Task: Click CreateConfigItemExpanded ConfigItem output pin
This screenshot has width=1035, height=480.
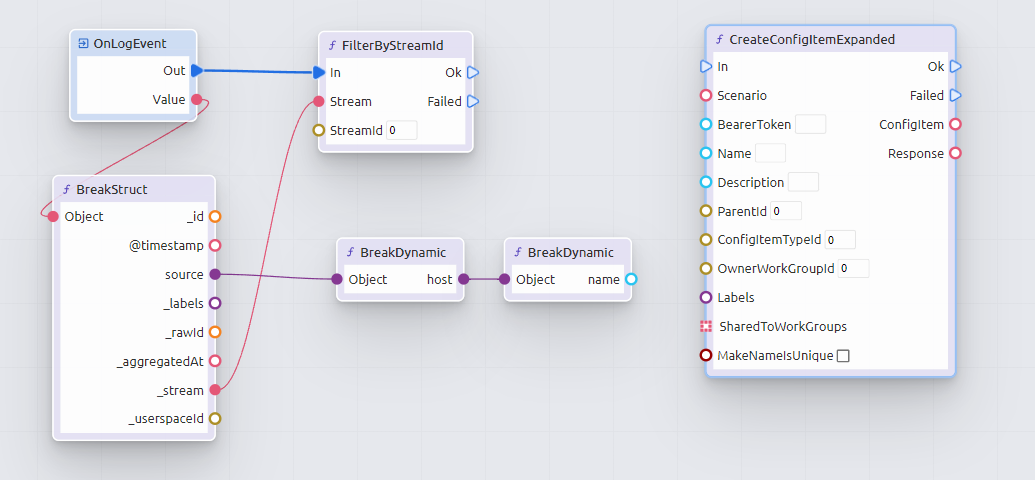Action: point(955,125)
